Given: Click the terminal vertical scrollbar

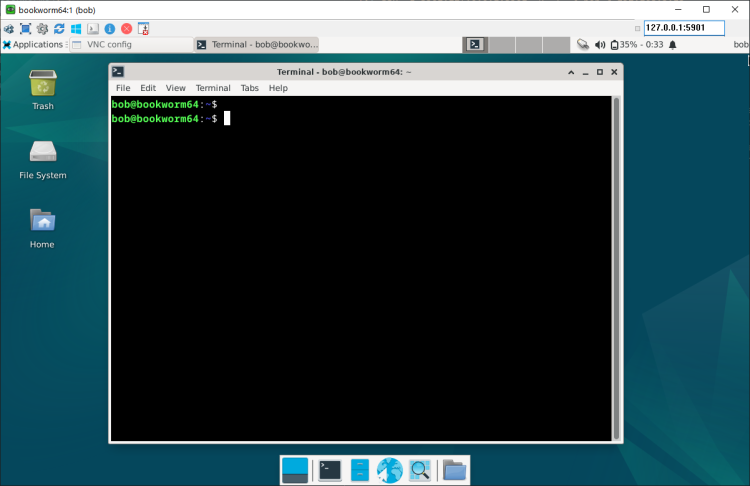Looking at the screenshot, I should pyautogui.click(x=617, y=268).
